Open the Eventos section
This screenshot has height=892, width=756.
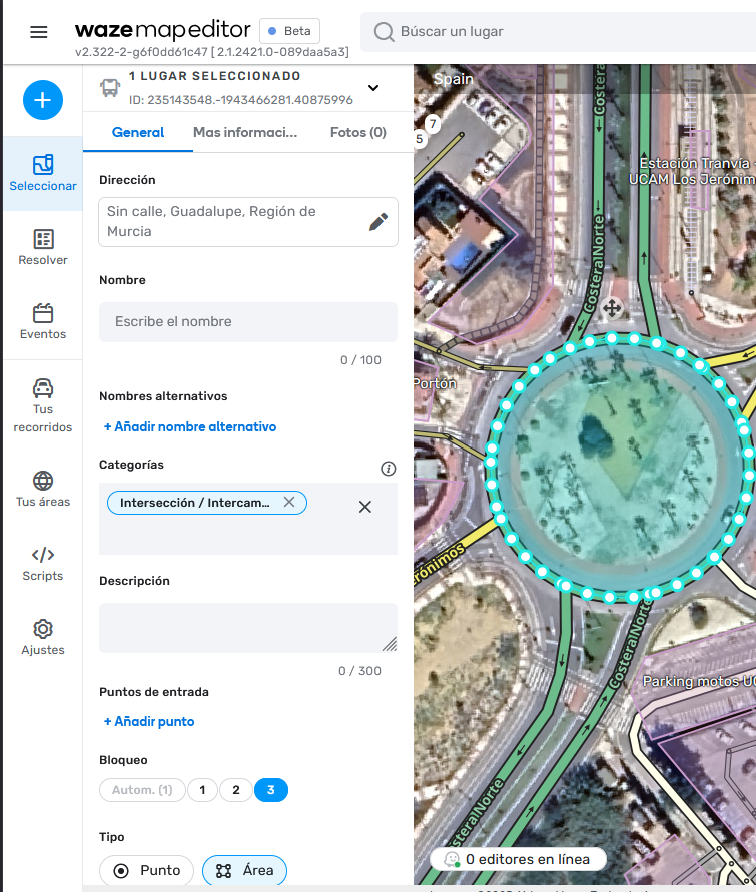click(x=43, y=322)
